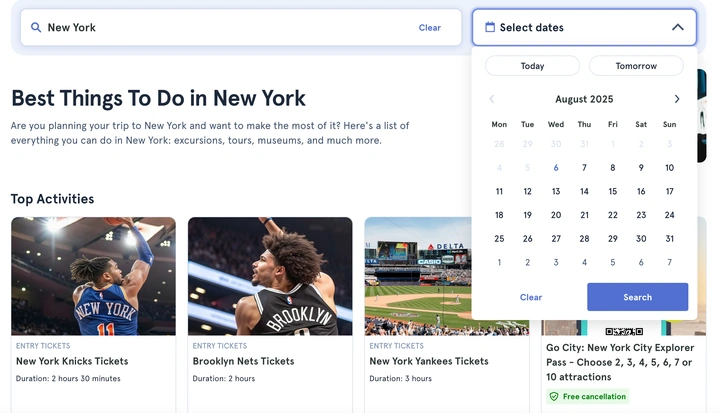The image size is (720, 413).
Task: Pick August 31 on the calendar
Action: coord(669,239)
